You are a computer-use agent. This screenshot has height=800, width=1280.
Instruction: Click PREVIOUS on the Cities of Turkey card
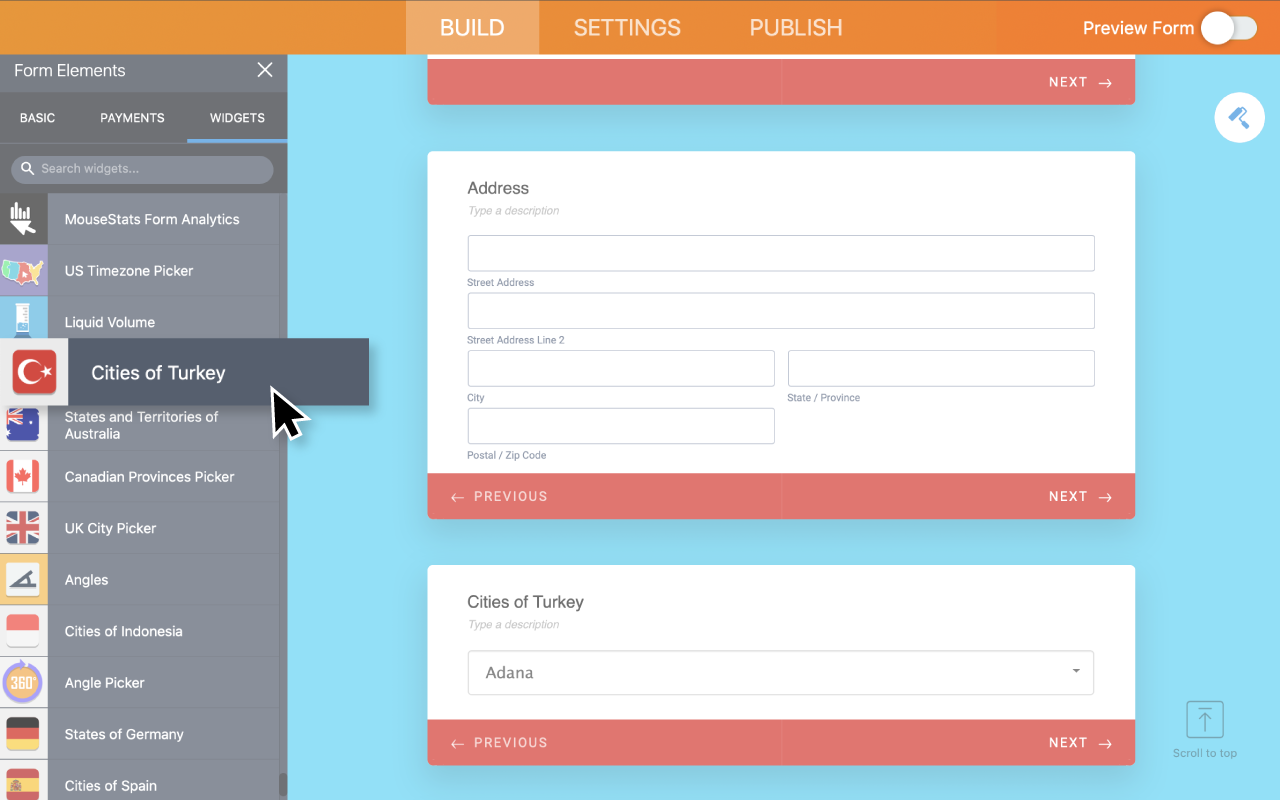[499, 743]
